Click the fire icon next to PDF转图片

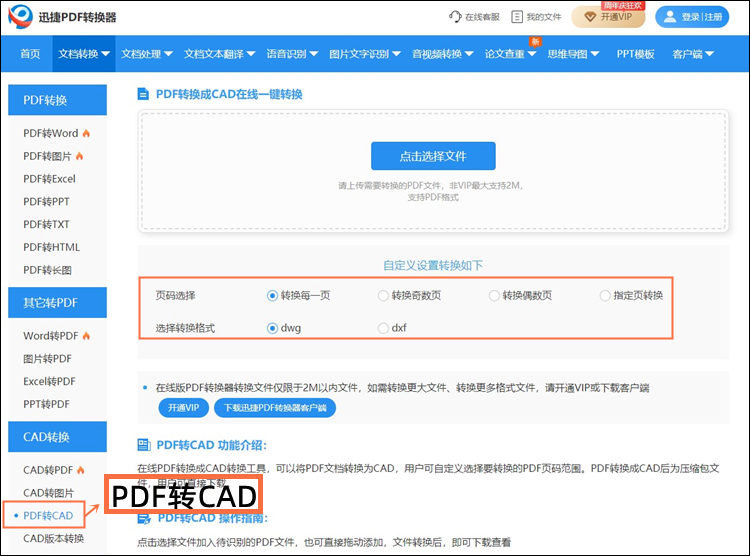[x=79, y=156]
